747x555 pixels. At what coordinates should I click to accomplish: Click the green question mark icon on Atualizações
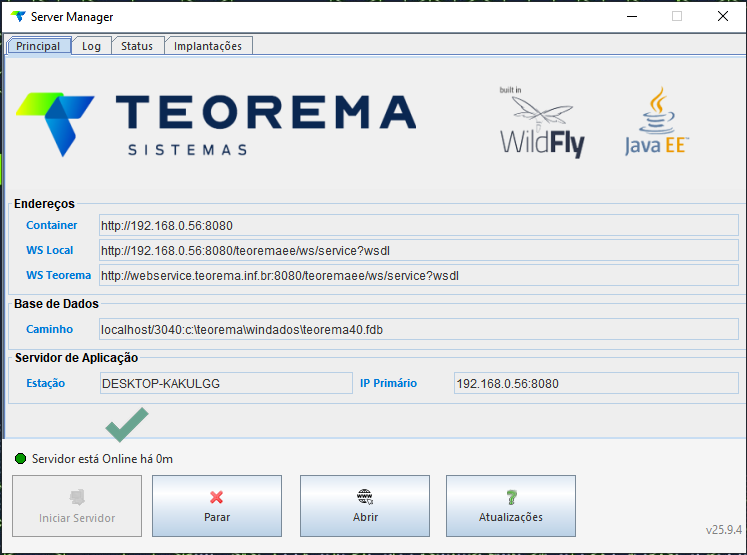pos(511,497)
